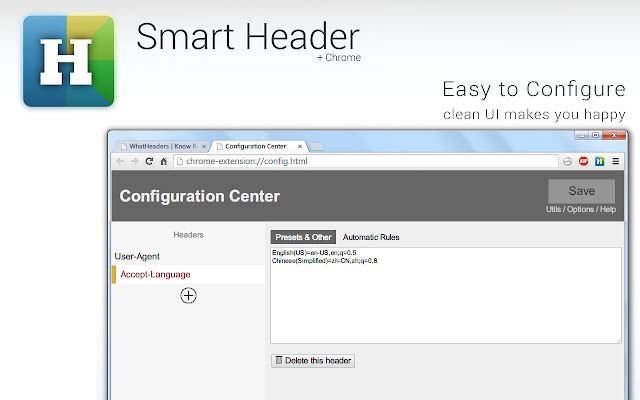Screen dimensions: 640x400
Task: Select Accept-Language in the headers list
Action: [155, 274]
